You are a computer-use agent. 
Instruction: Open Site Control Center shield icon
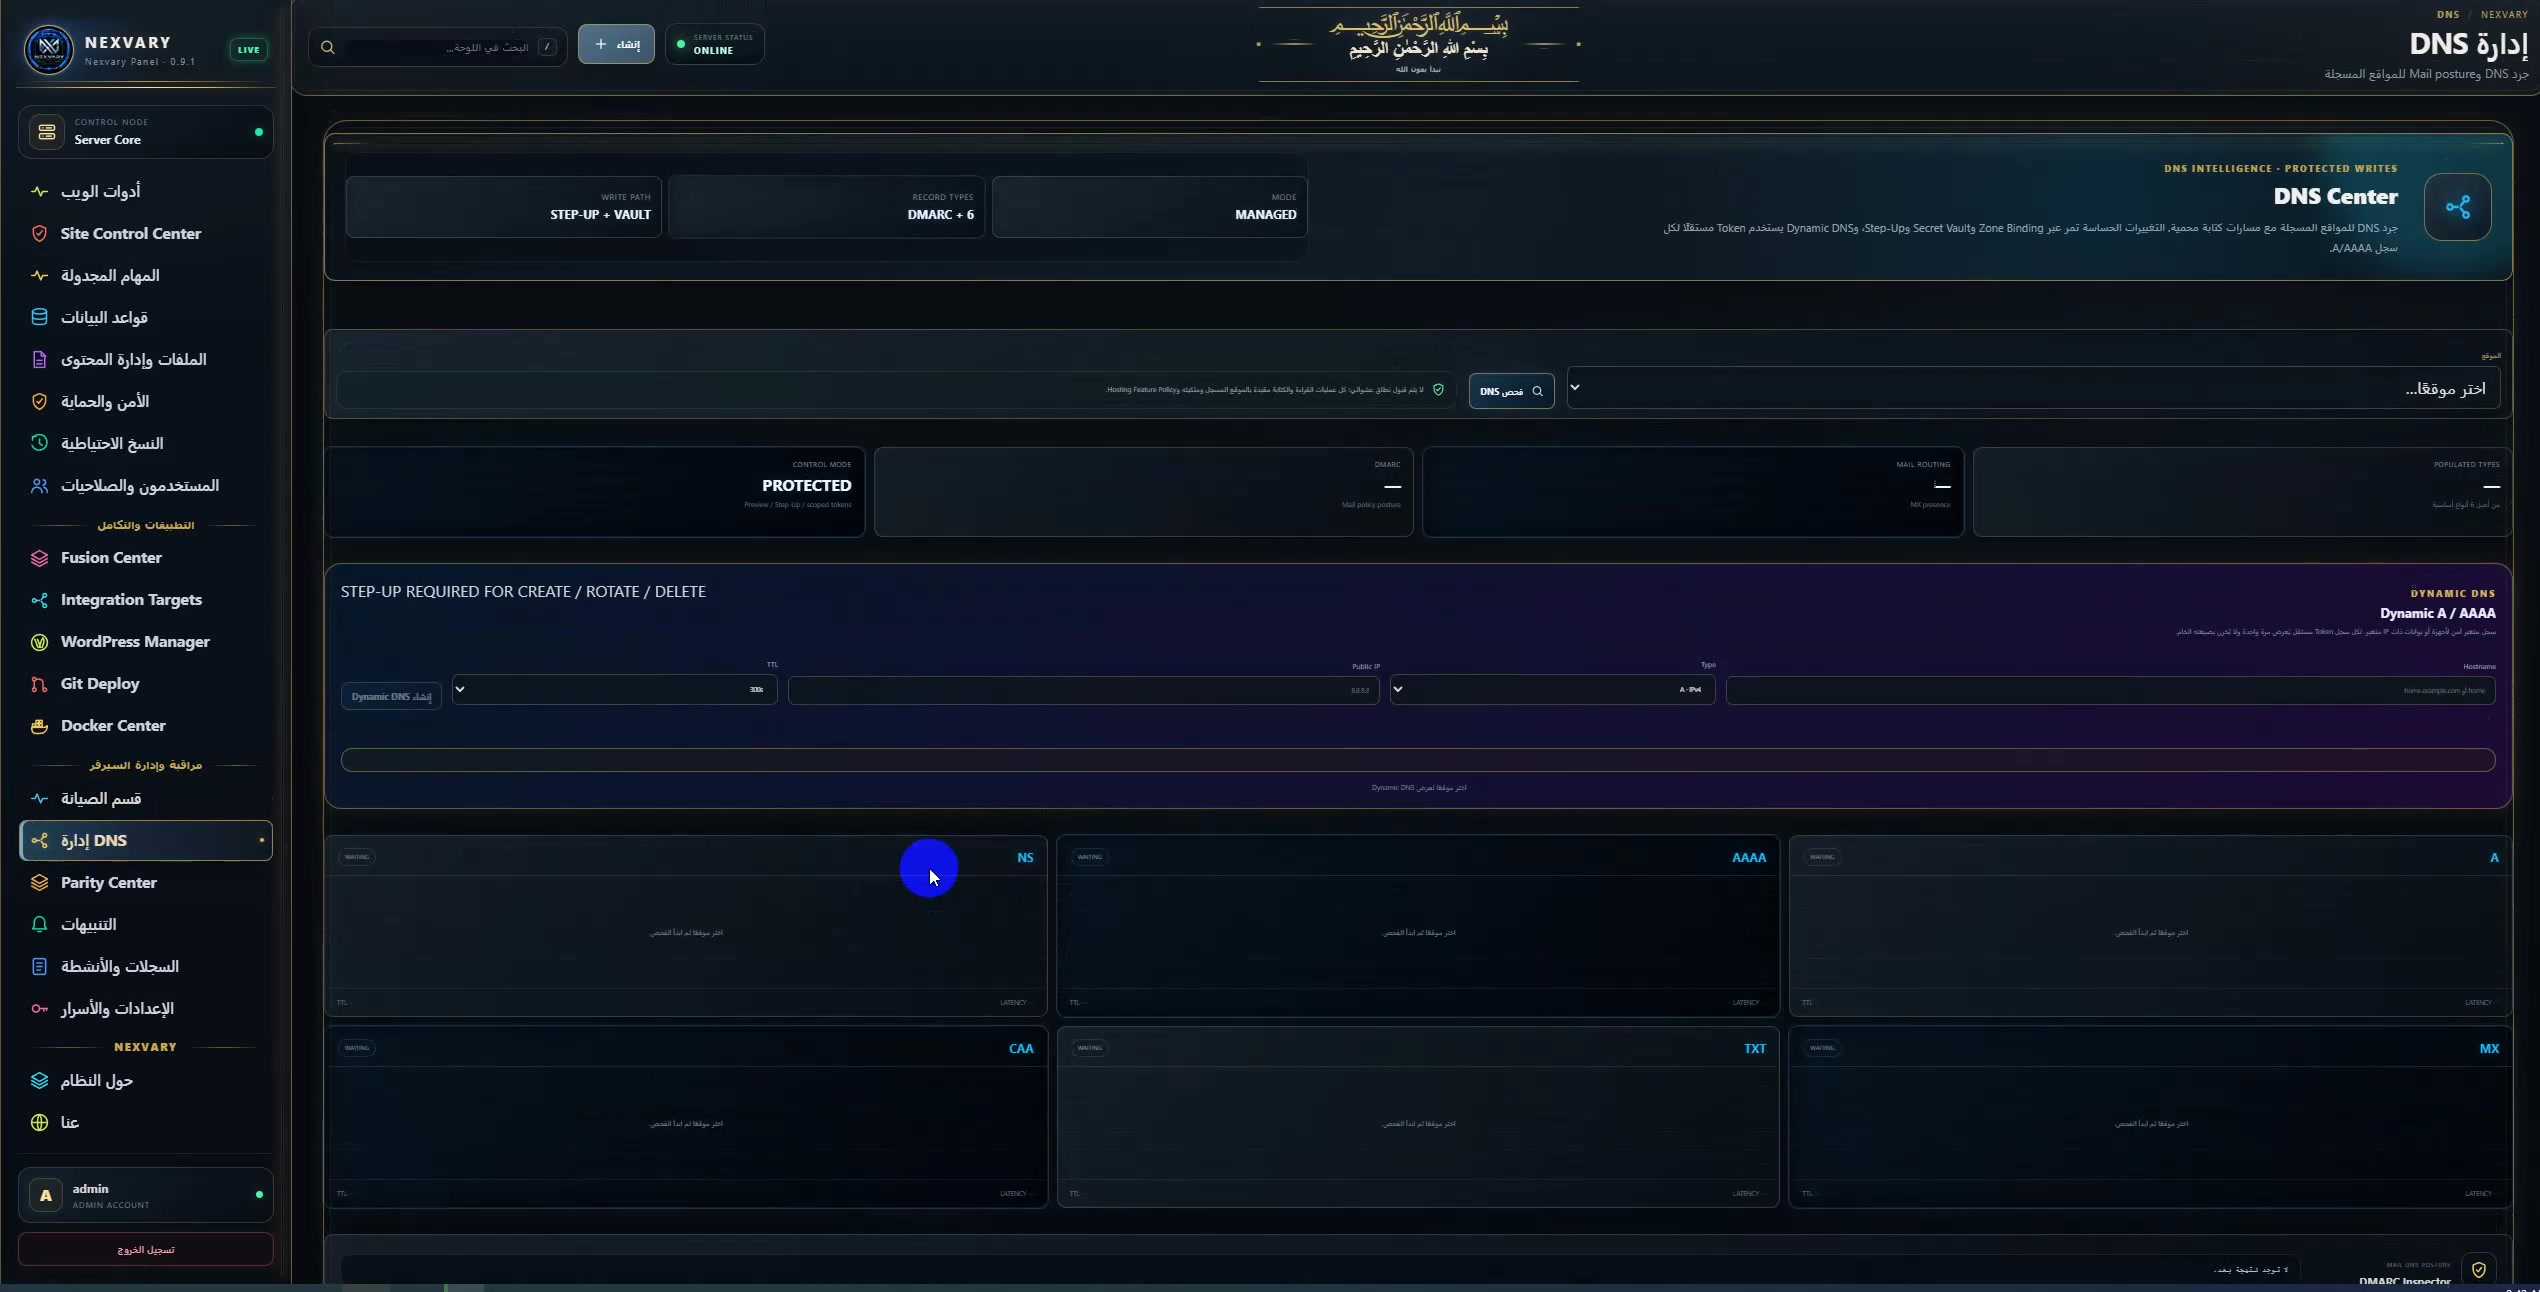[x=40, y=233]
